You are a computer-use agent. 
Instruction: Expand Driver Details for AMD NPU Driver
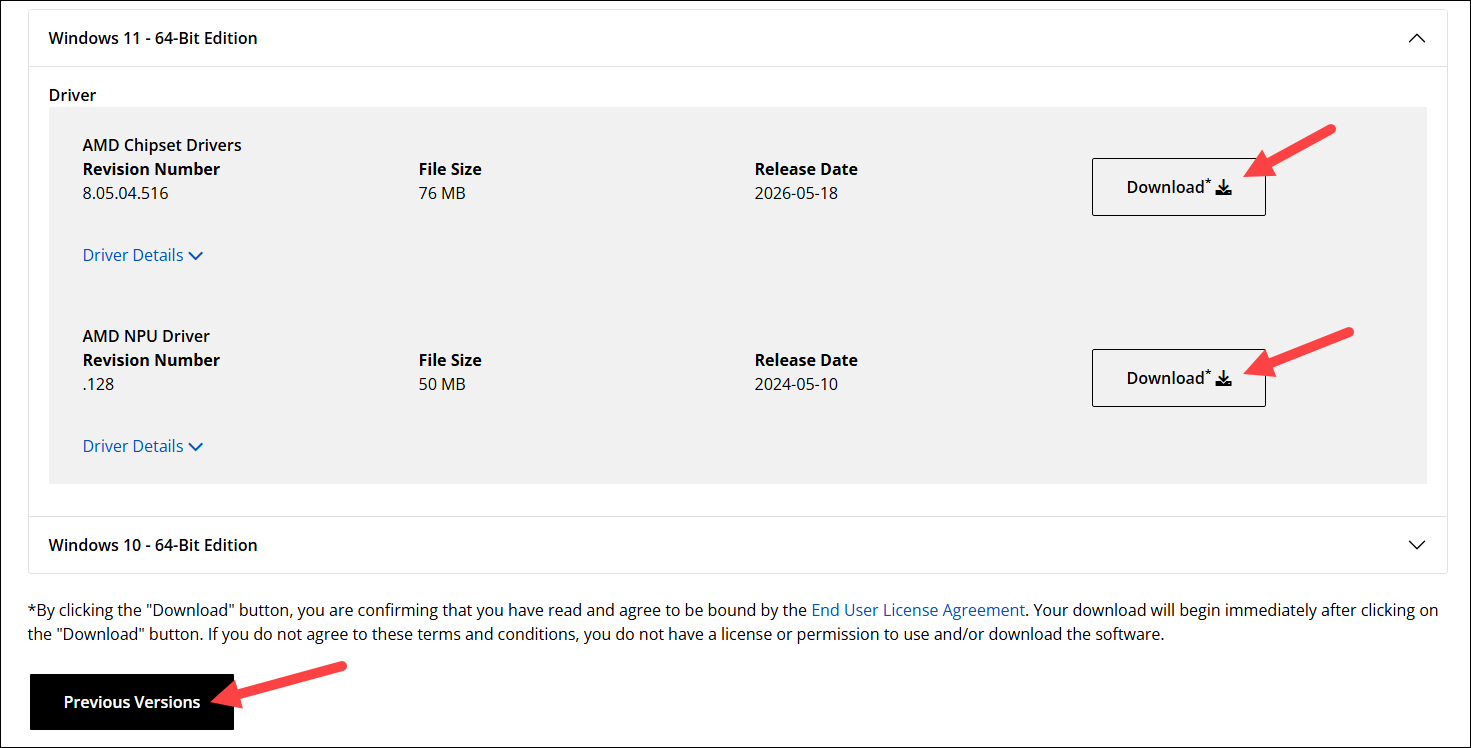click(x=143, y=446)
